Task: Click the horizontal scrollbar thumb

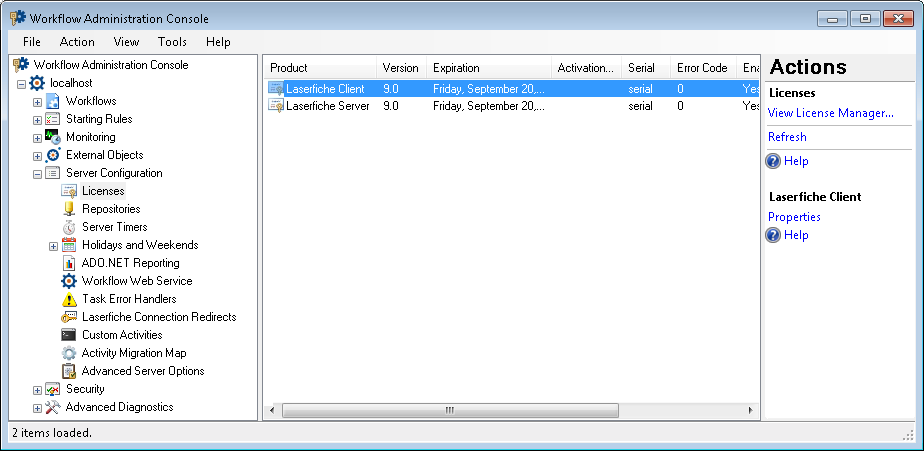Action: (x=450, y=410)
